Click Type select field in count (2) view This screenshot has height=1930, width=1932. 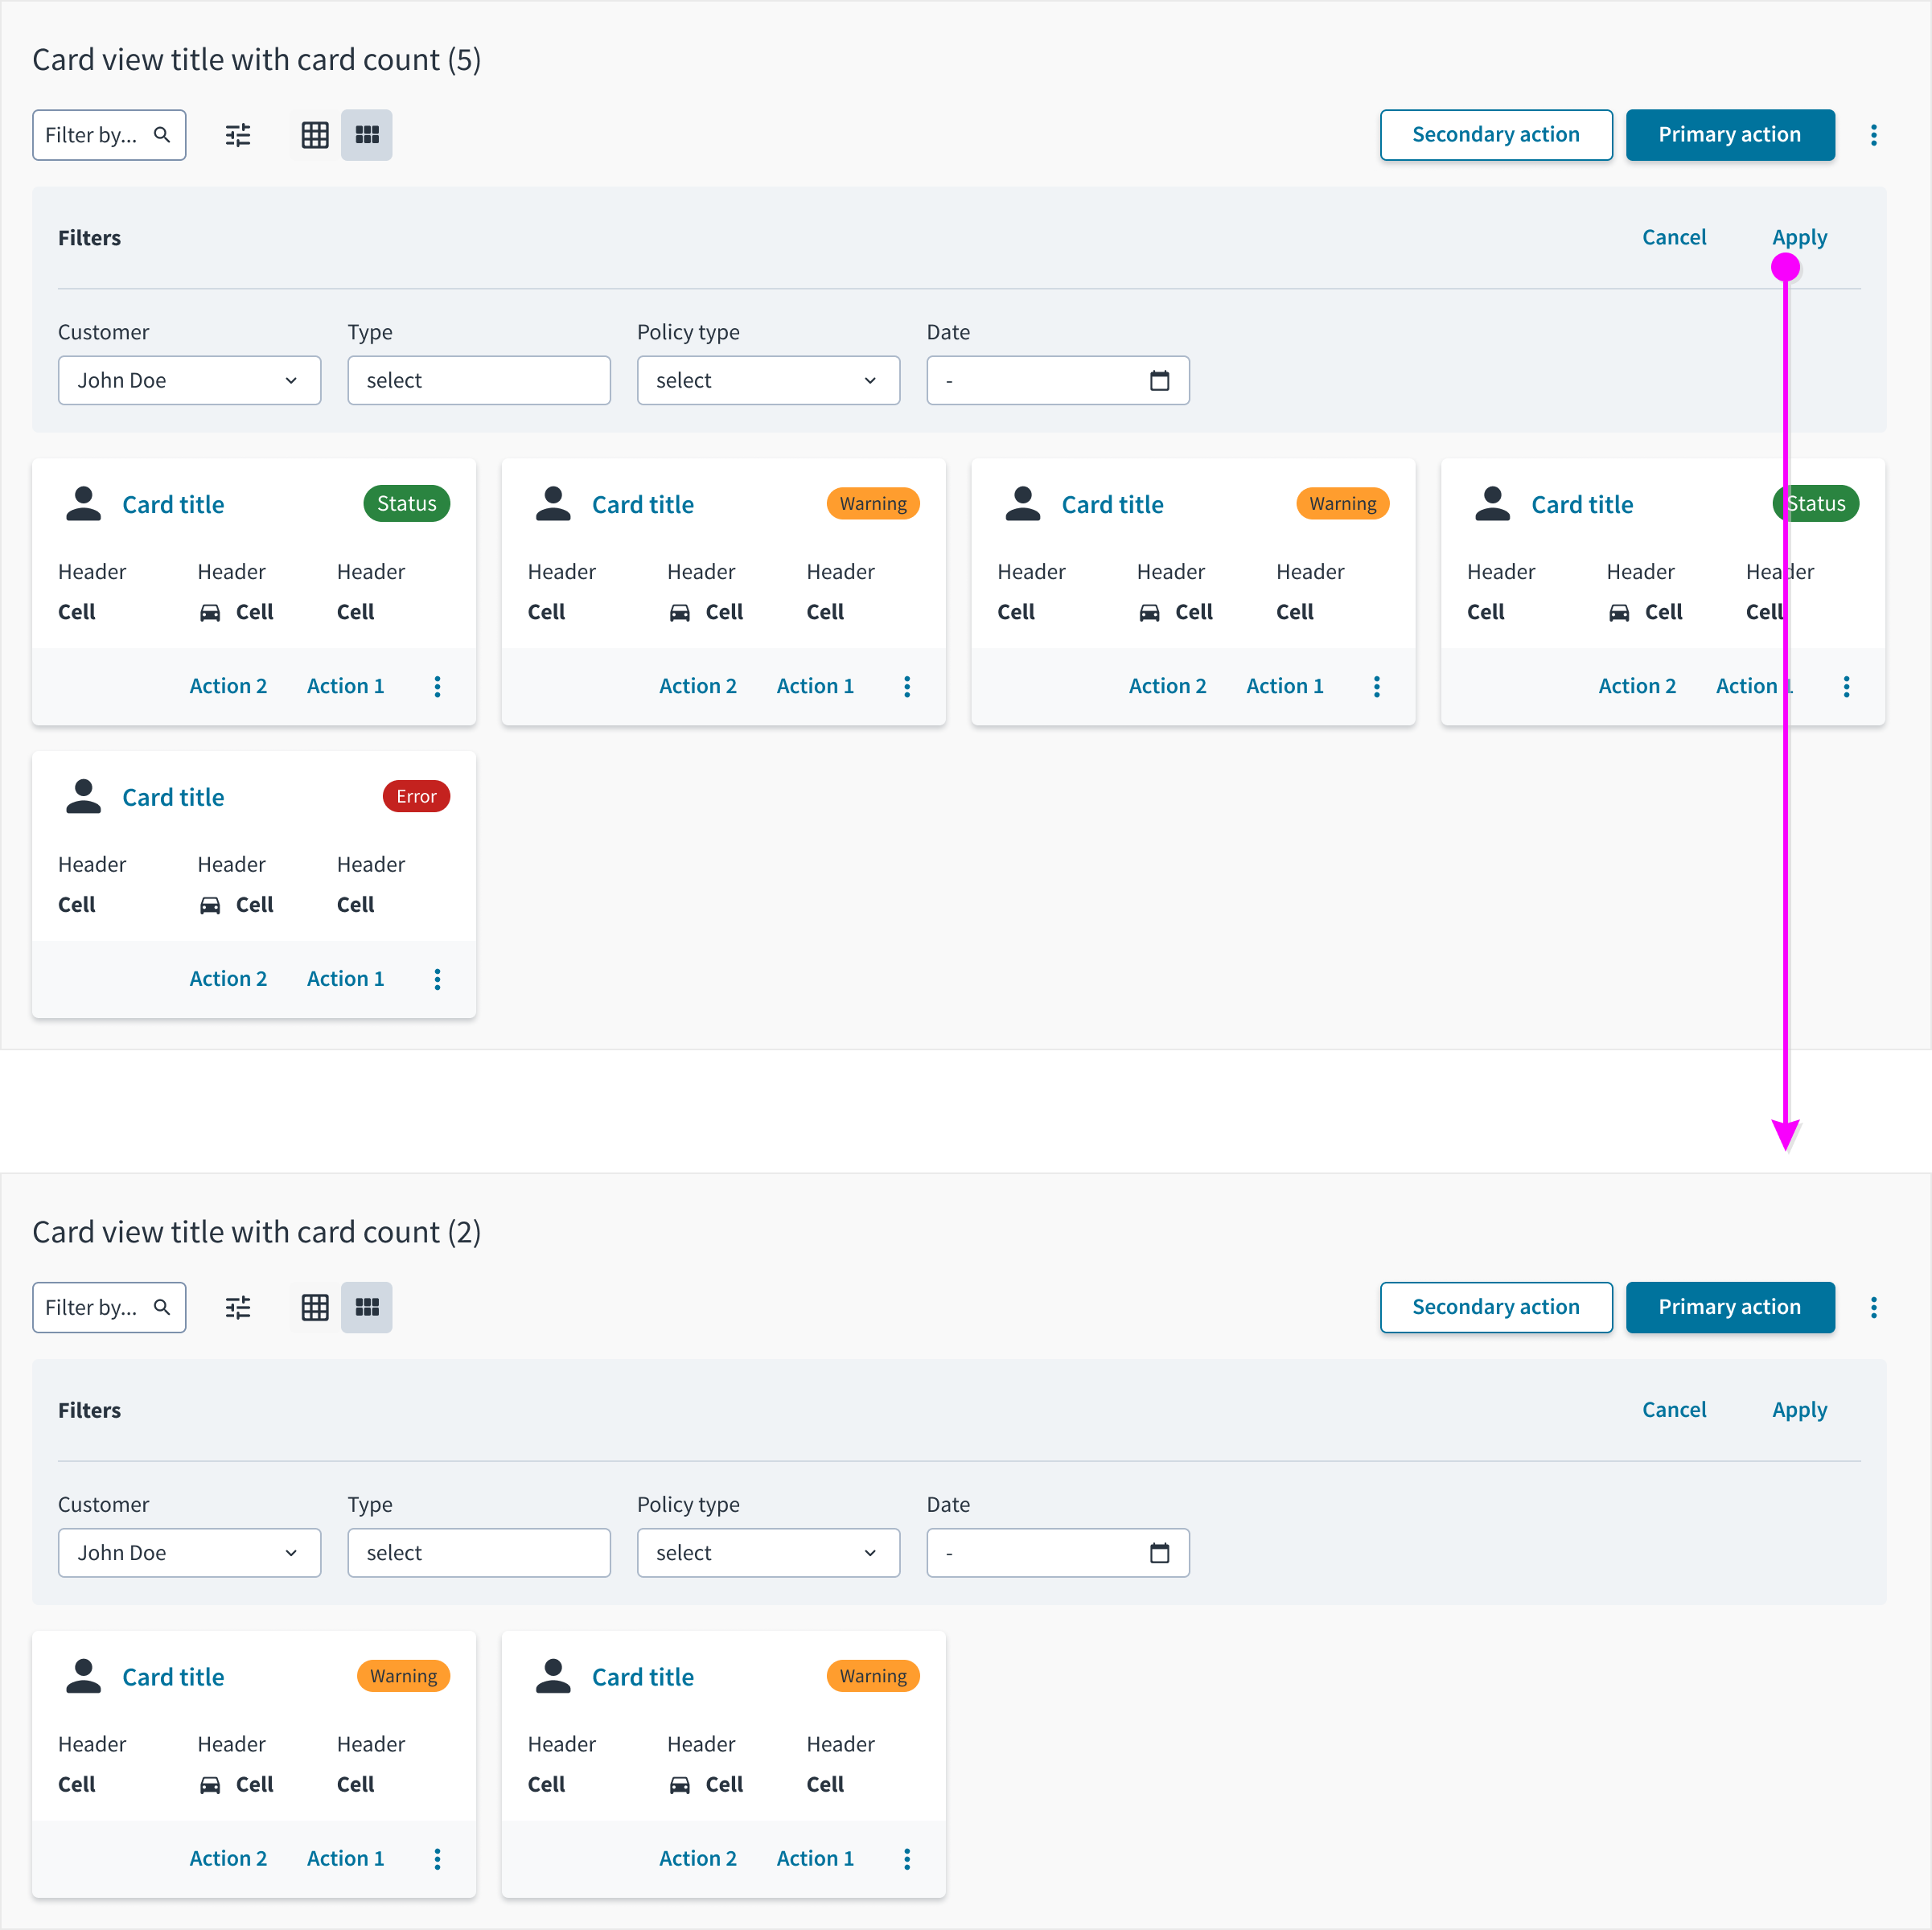point(479,1552)
